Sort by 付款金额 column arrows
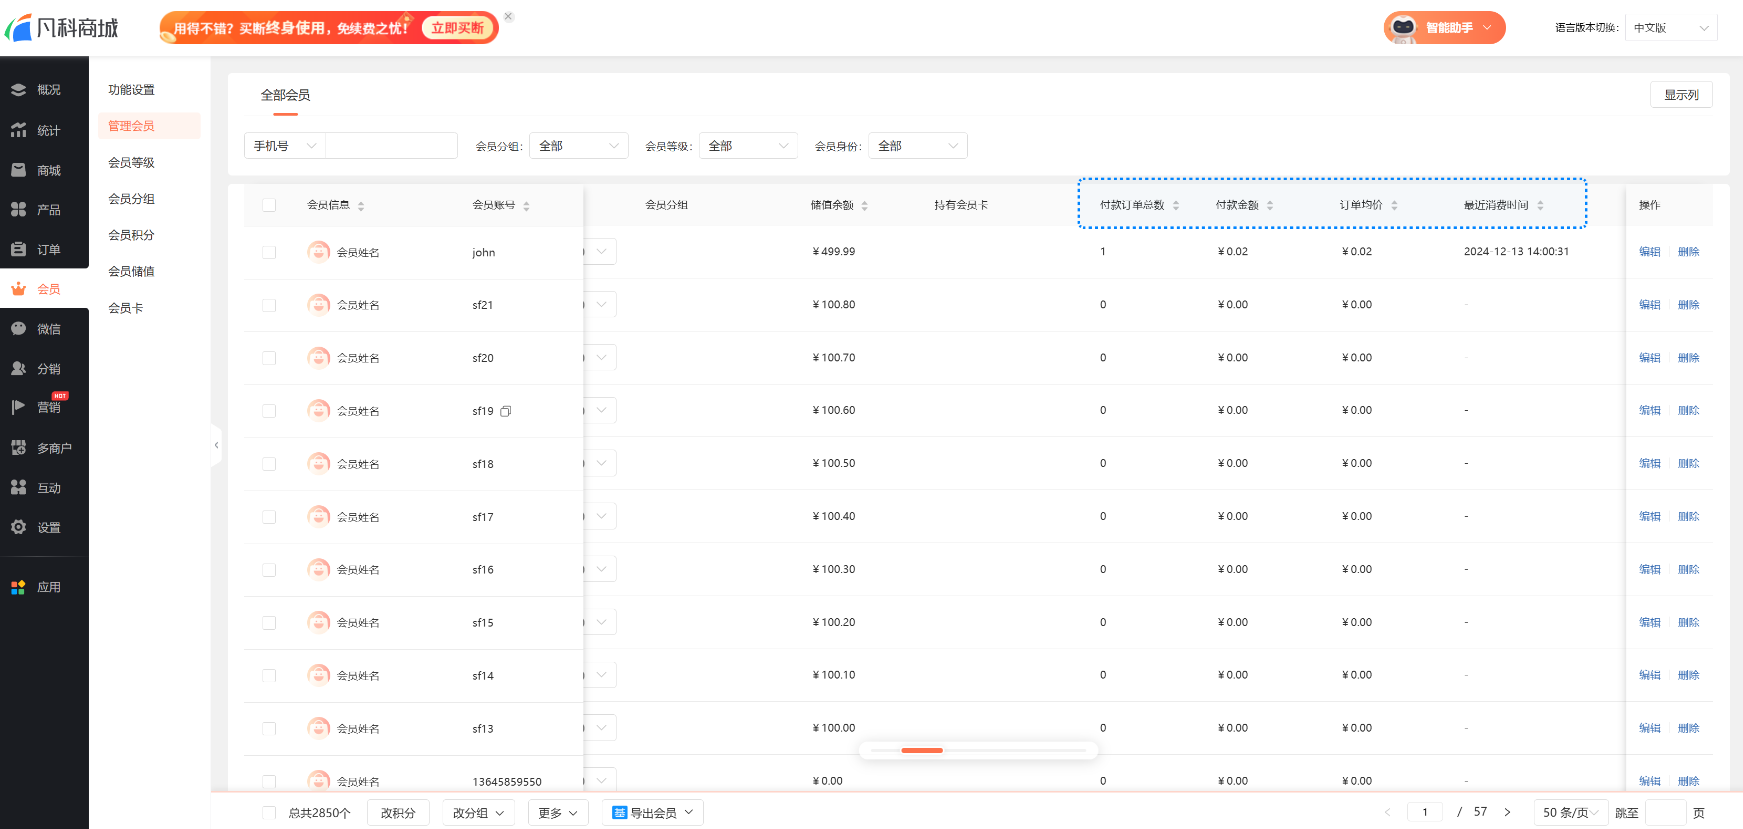This screenshot has height=829, width=1743. pos(1270,206)
